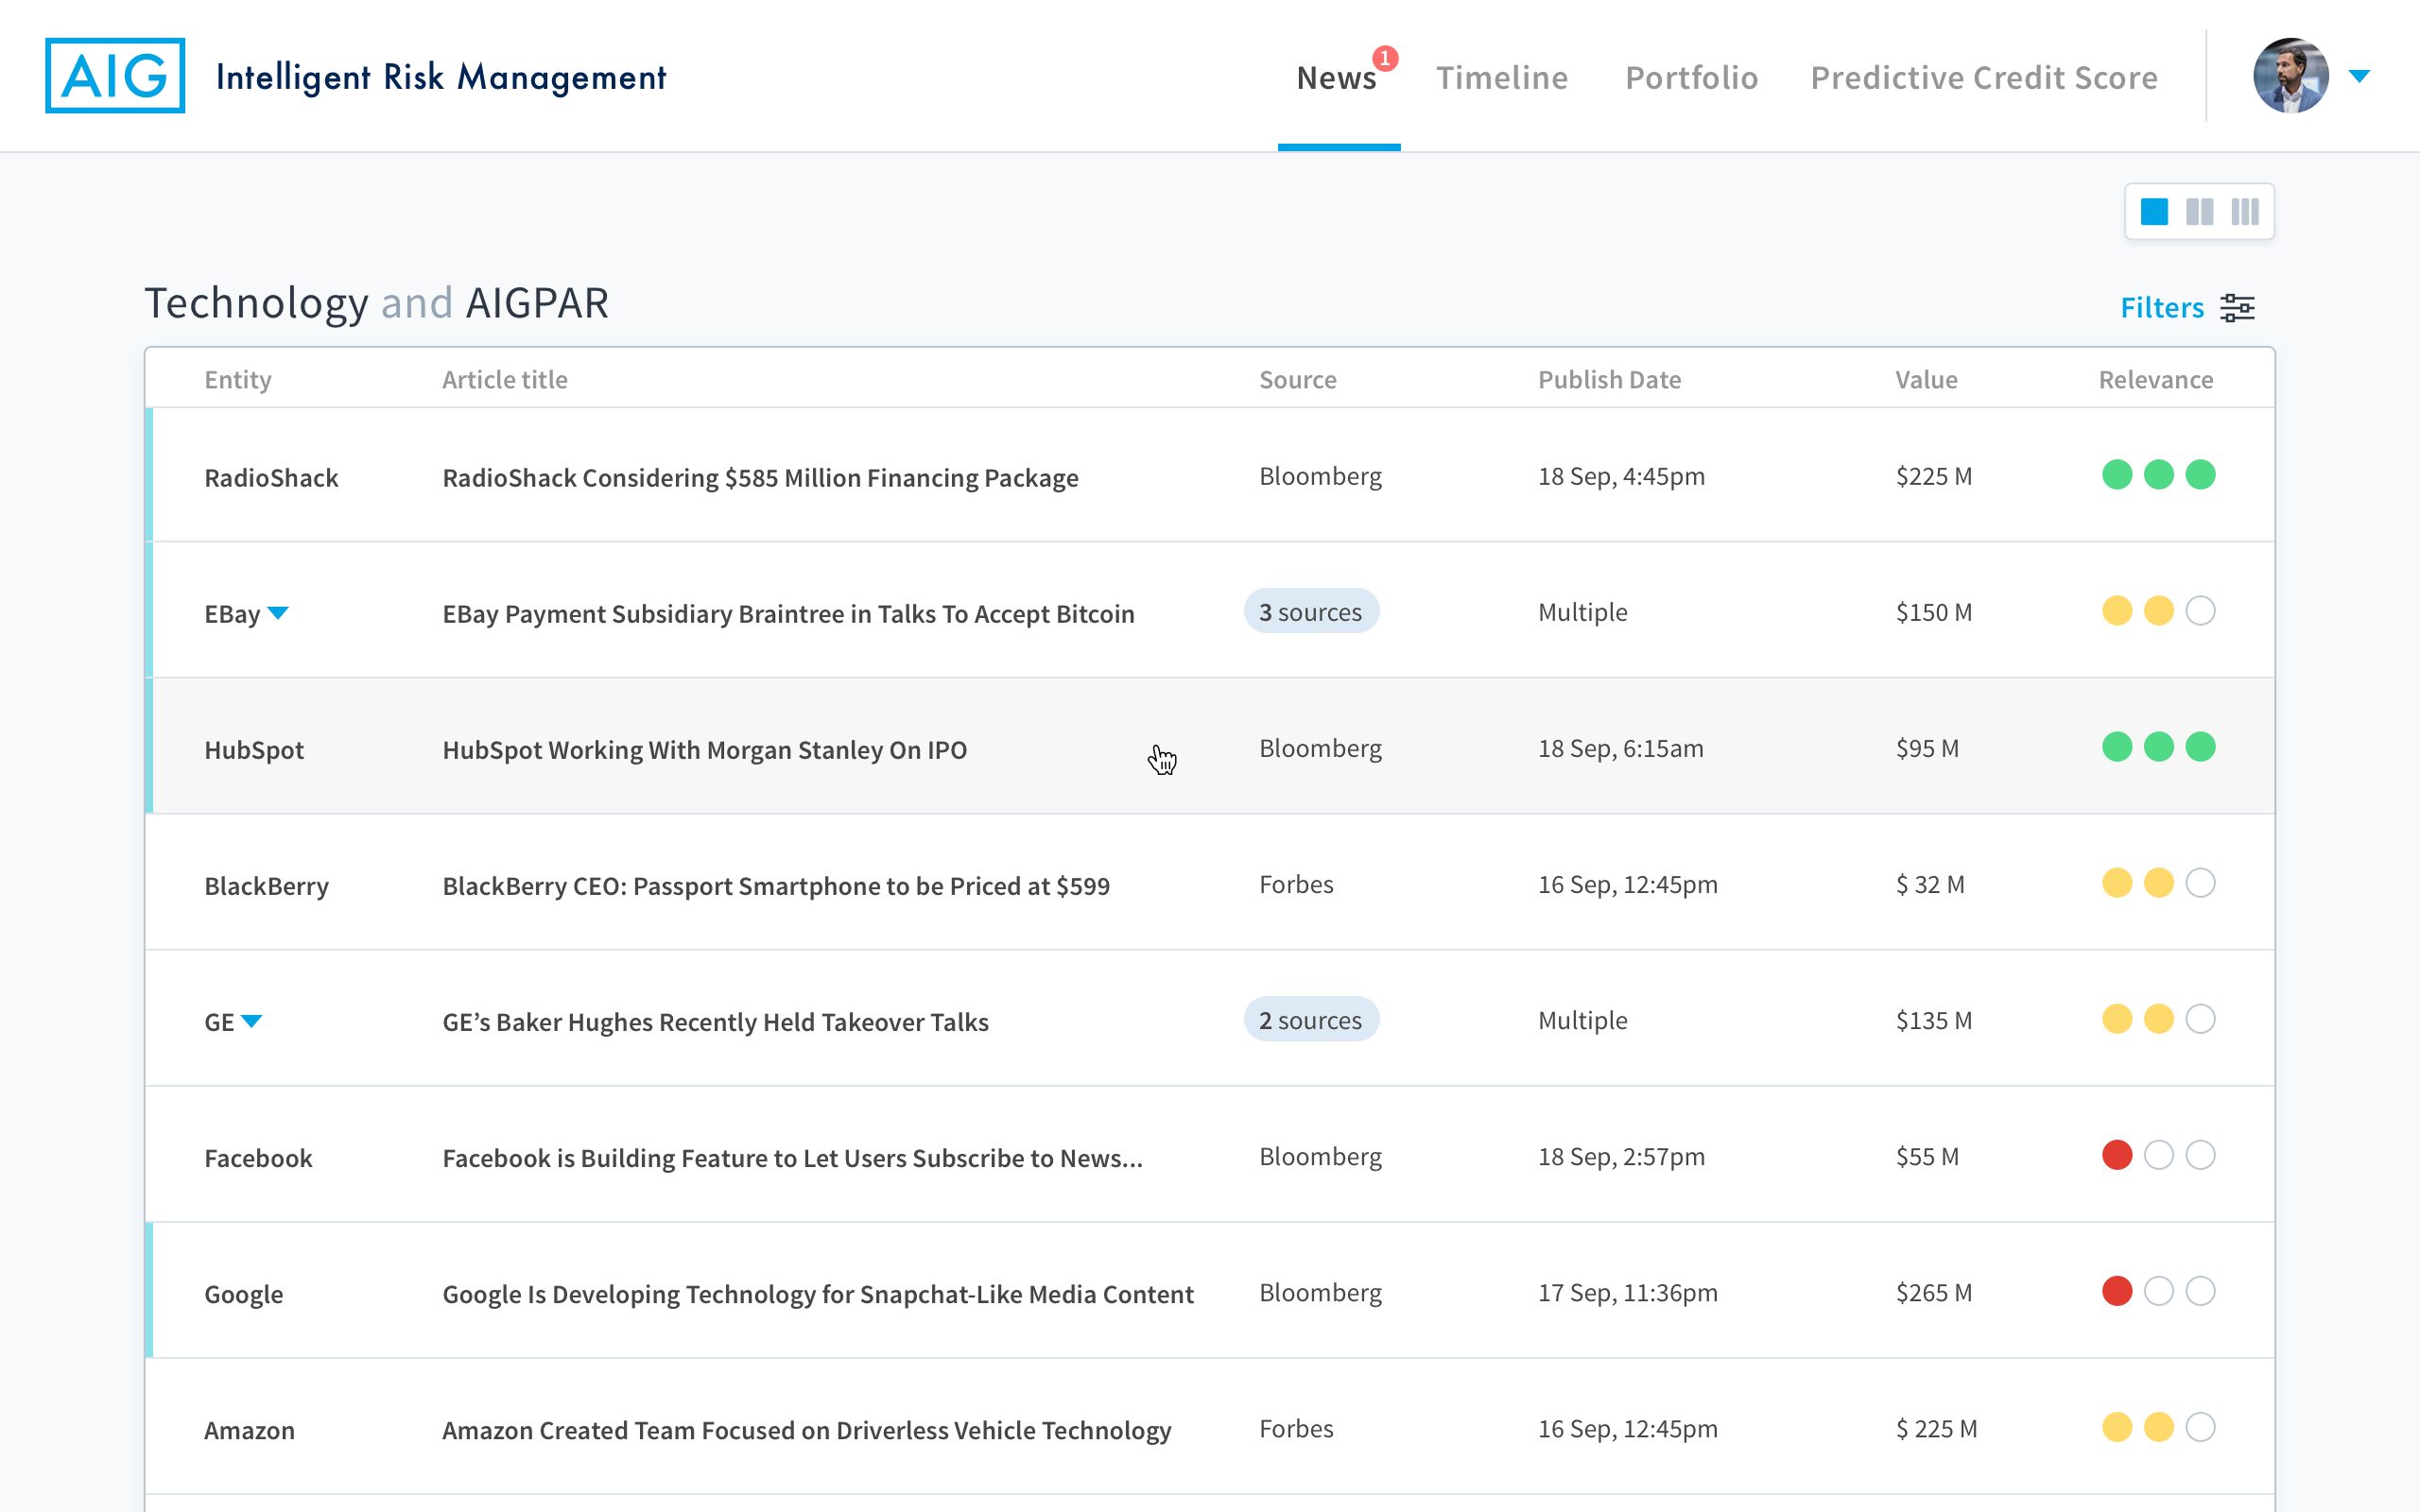The height and width of the screenshot is (1512, 2420).
Task: Expand the GE entity row arrow
Action: (x=252, y=1021)
